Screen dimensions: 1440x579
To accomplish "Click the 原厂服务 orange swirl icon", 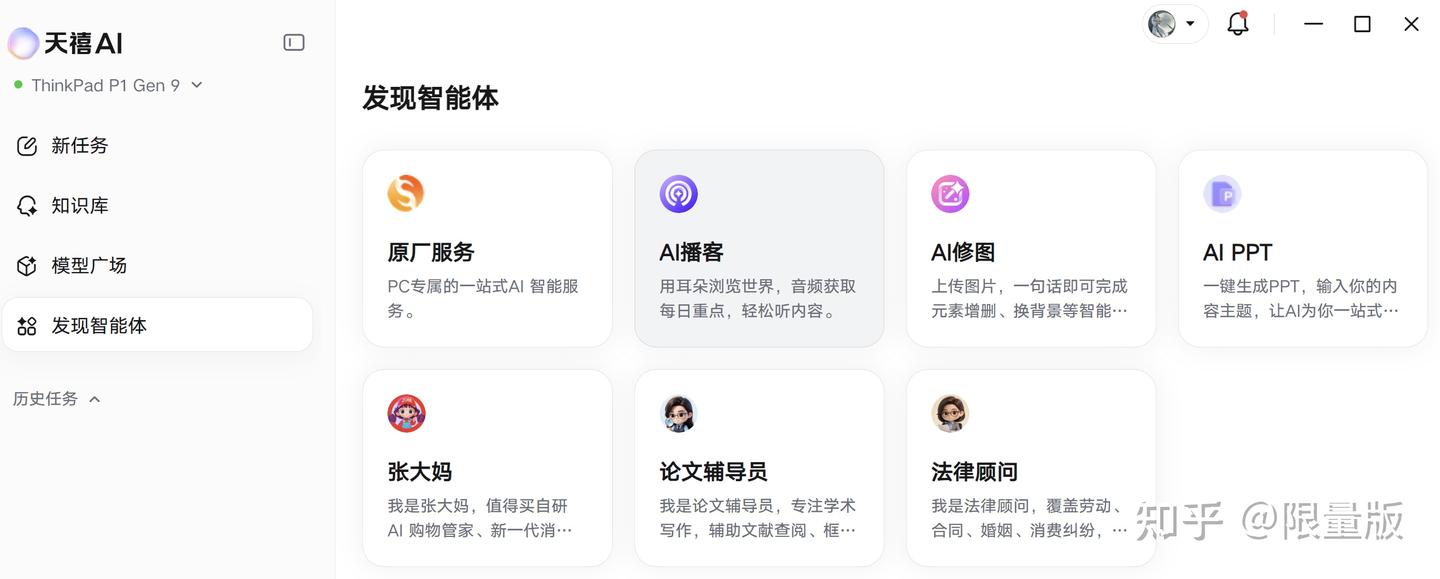I will click(x=406, y=193).
